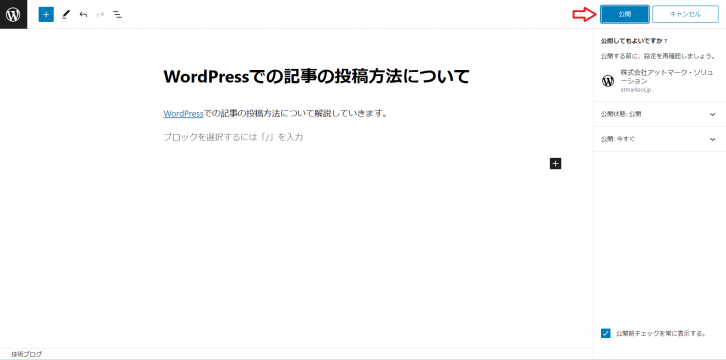Click the WordPress logo in top-left corner
The width and height of the screenshot is (726, 360).
(13, 14)
